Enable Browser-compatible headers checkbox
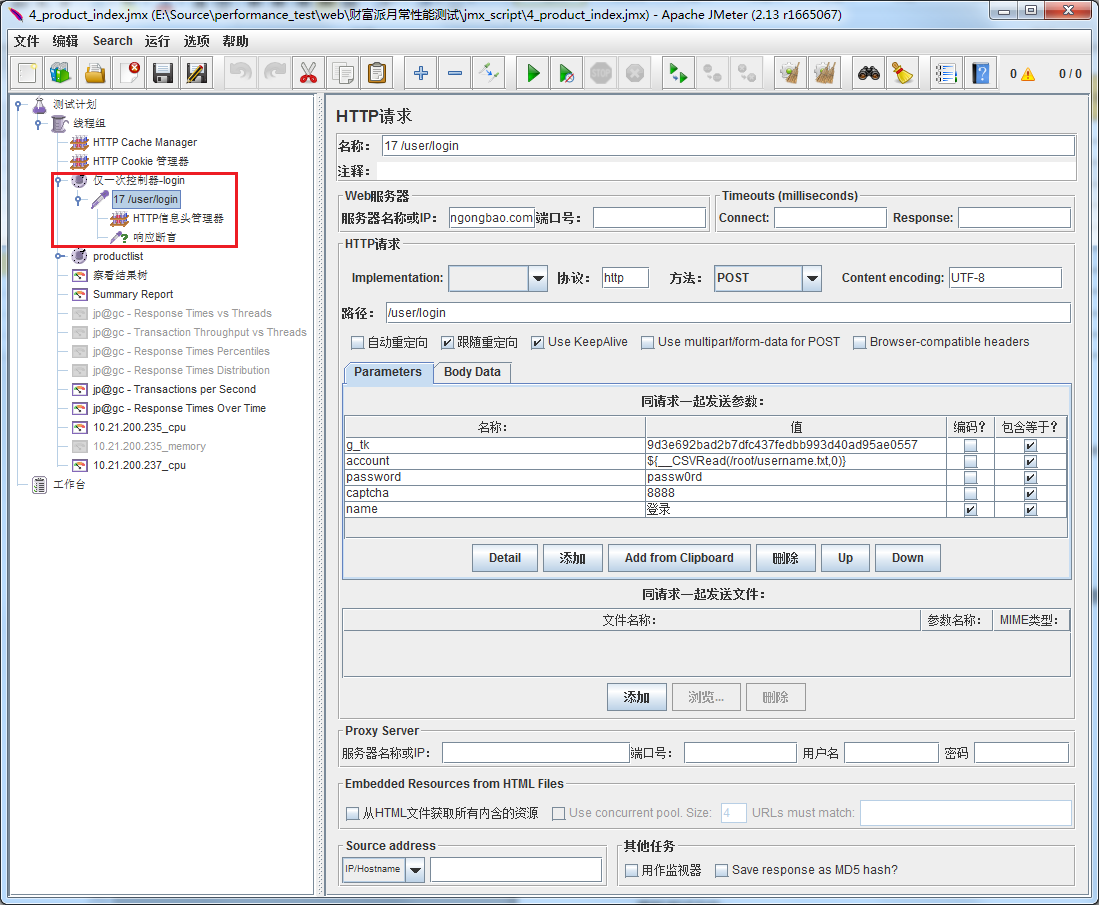1099x905 pixels. coord(859,343)
